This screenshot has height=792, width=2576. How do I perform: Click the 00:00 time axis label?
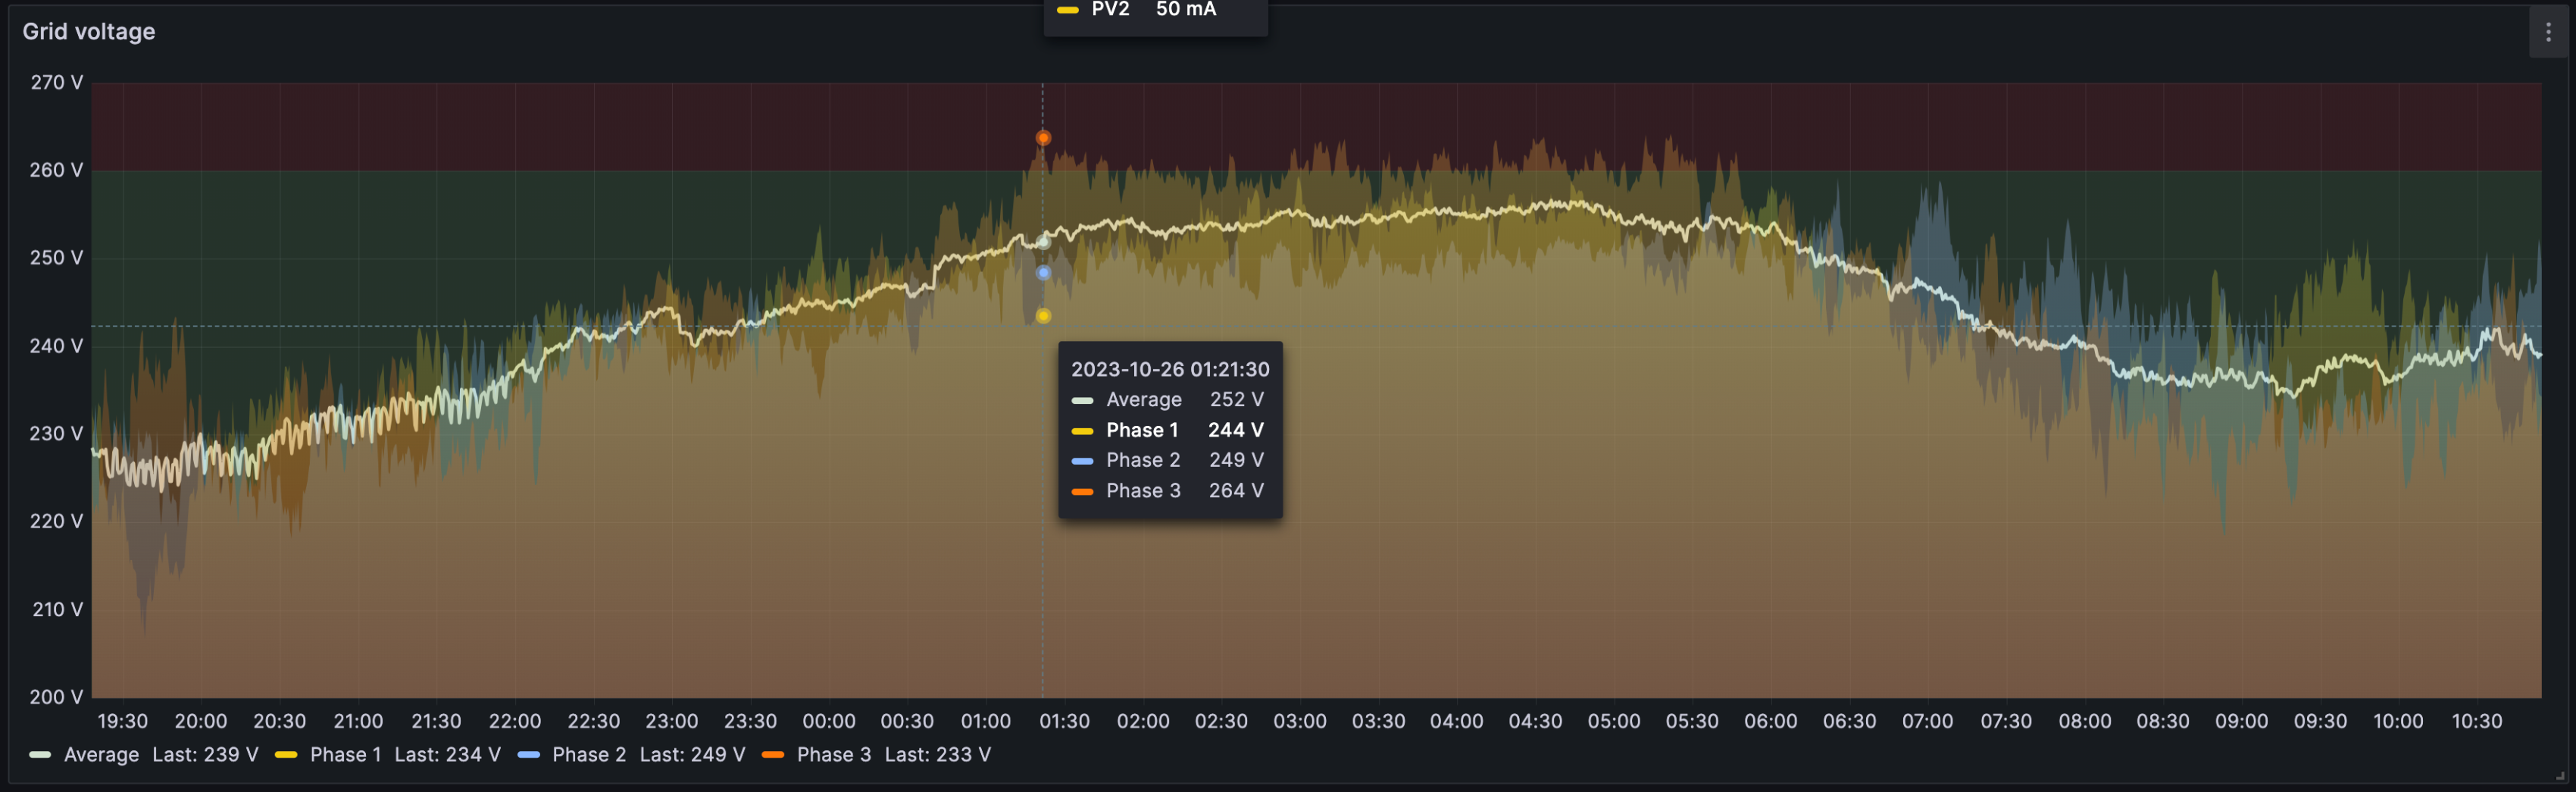pos(828,721)
